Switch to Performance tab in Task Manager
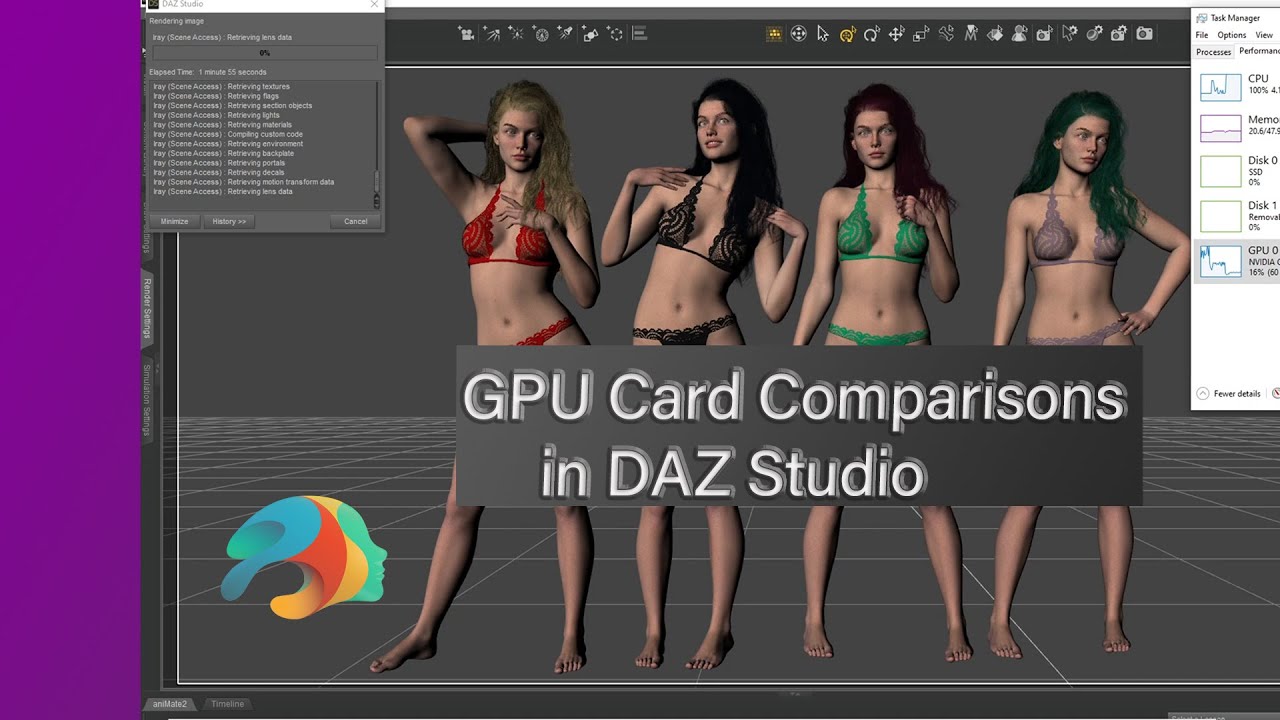This screenshot has height=720, width=1280. click(x=1258, y=51)
